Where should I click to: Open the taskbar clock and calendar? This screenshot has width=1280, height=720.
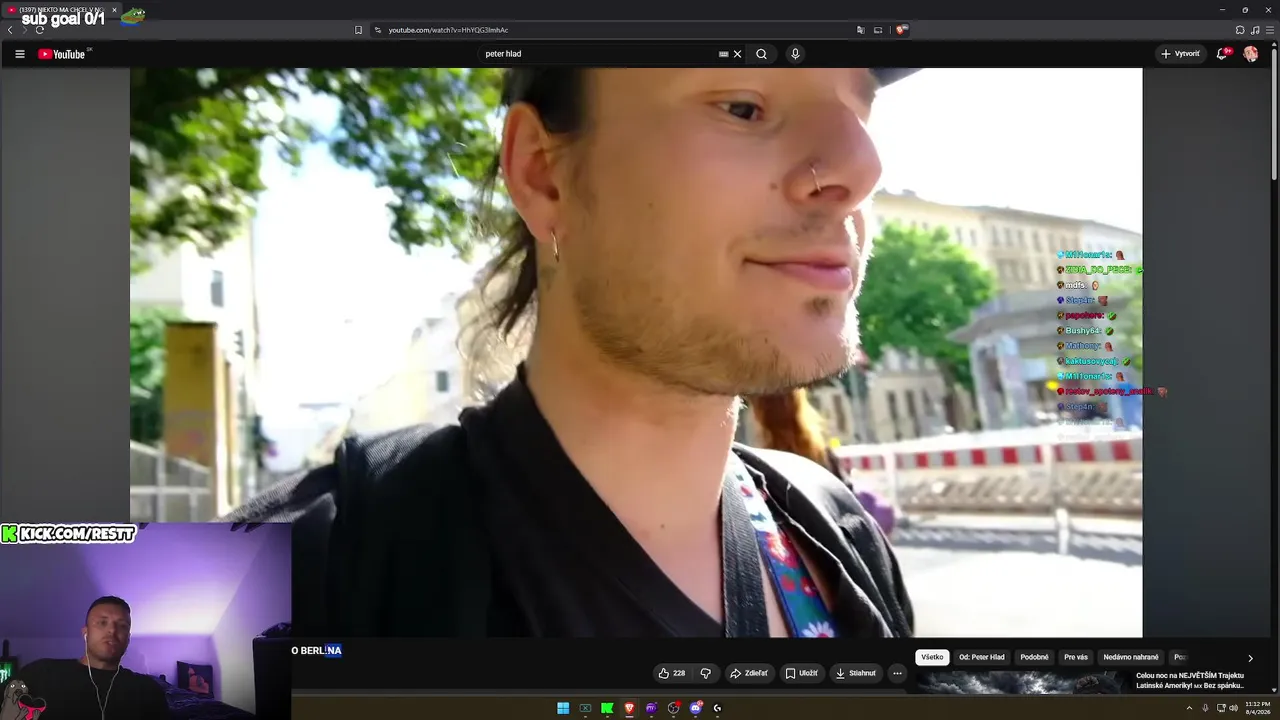click(1258, 708)
